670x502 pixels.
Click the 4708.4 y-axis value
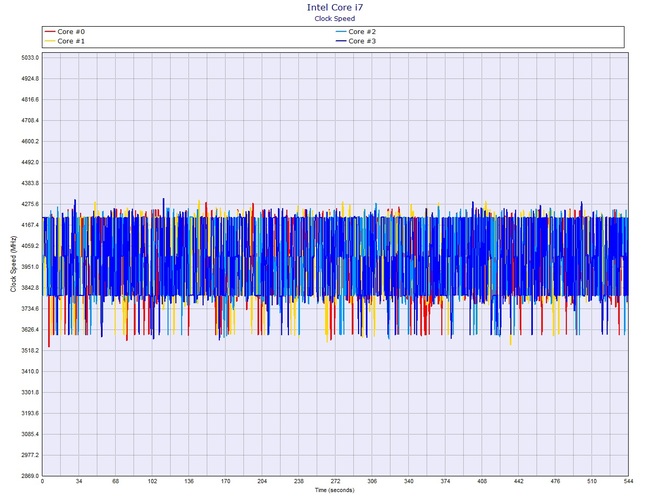(x=30, y=120)
